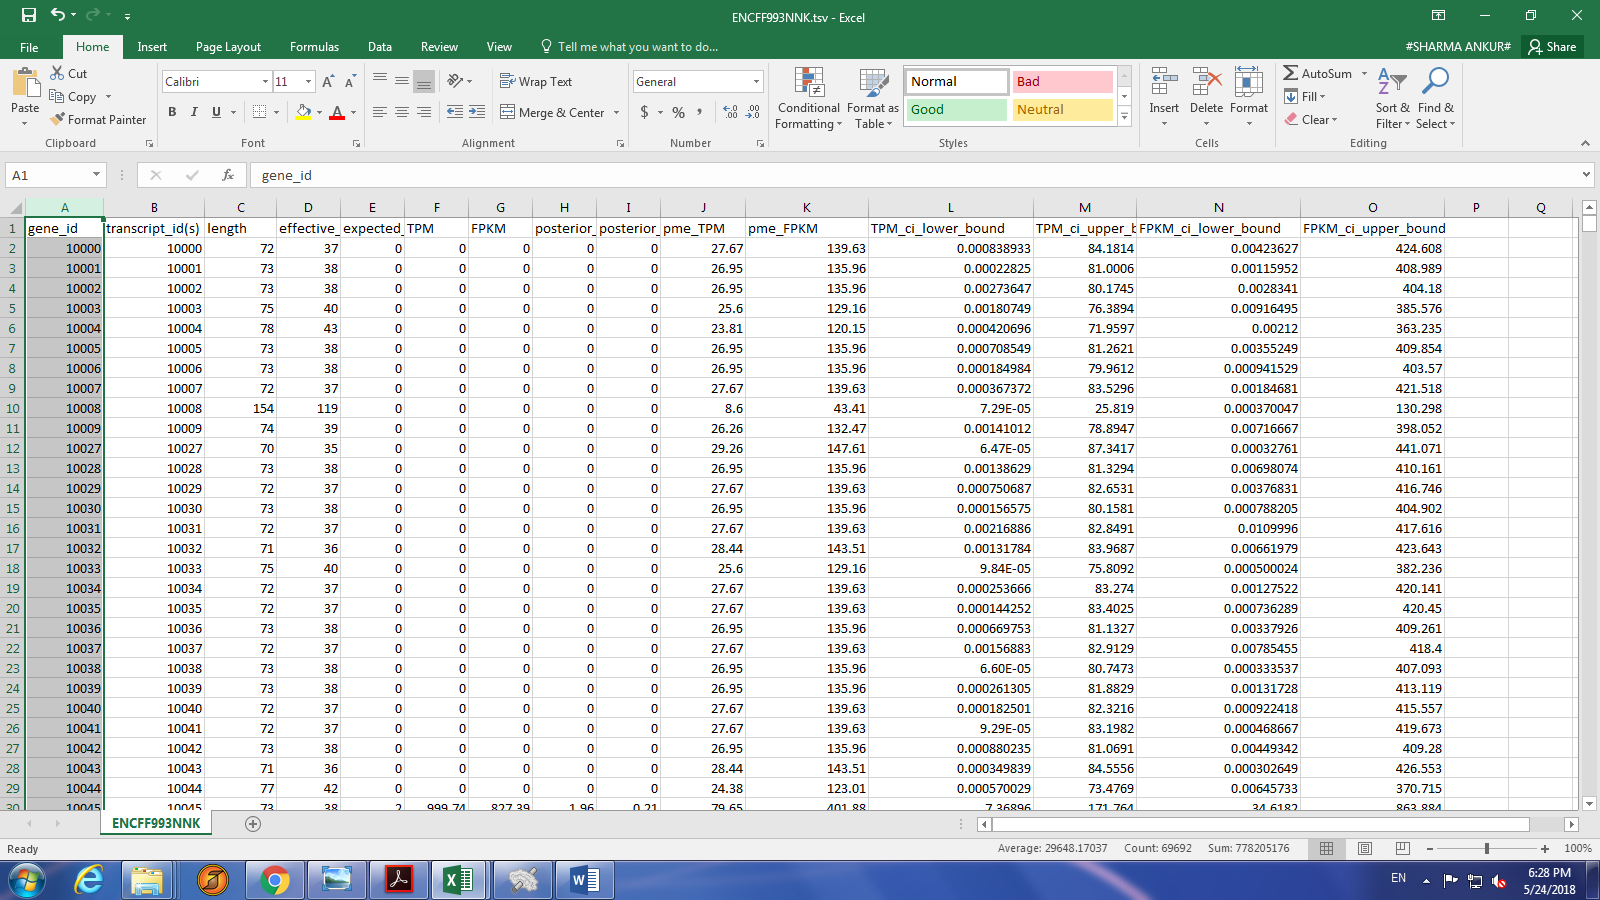Screen dimensions: 1600x900
Task: Switch to the Data tab
Action: point(380,47)
